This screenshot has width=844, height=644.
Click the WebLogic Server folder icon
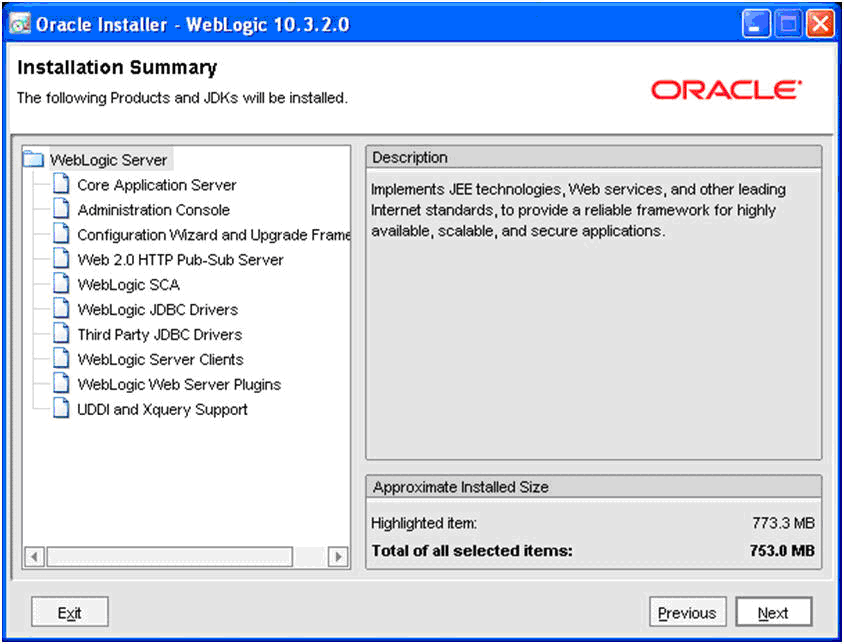[x=33, y=160]
